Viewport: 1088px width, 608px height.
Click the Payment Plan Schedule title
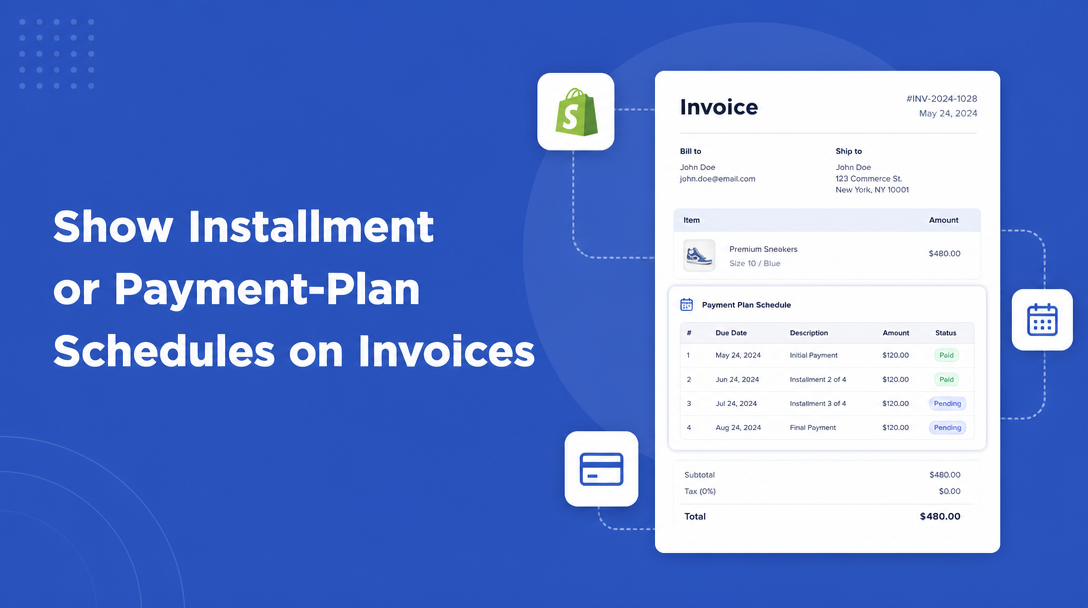tap(747, 305)
